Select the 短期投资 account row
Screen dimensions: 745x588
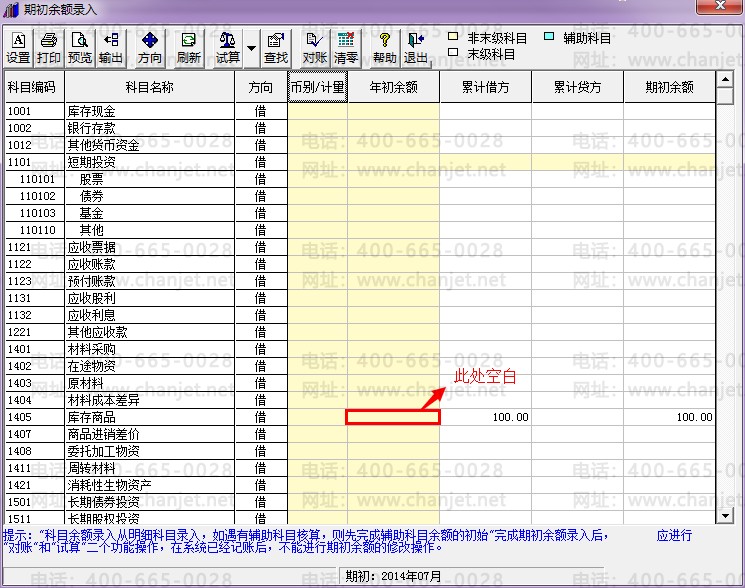coord(360,162)
